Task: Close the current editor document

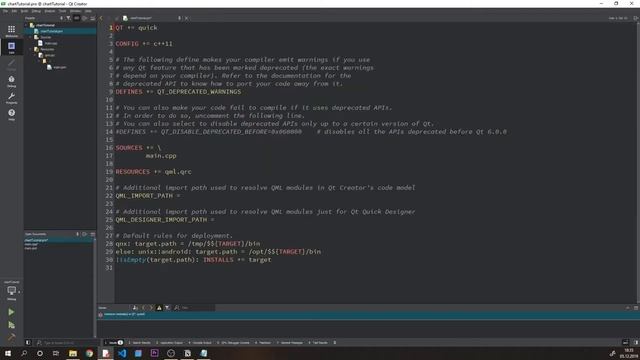Action: (x=187, y=18)
